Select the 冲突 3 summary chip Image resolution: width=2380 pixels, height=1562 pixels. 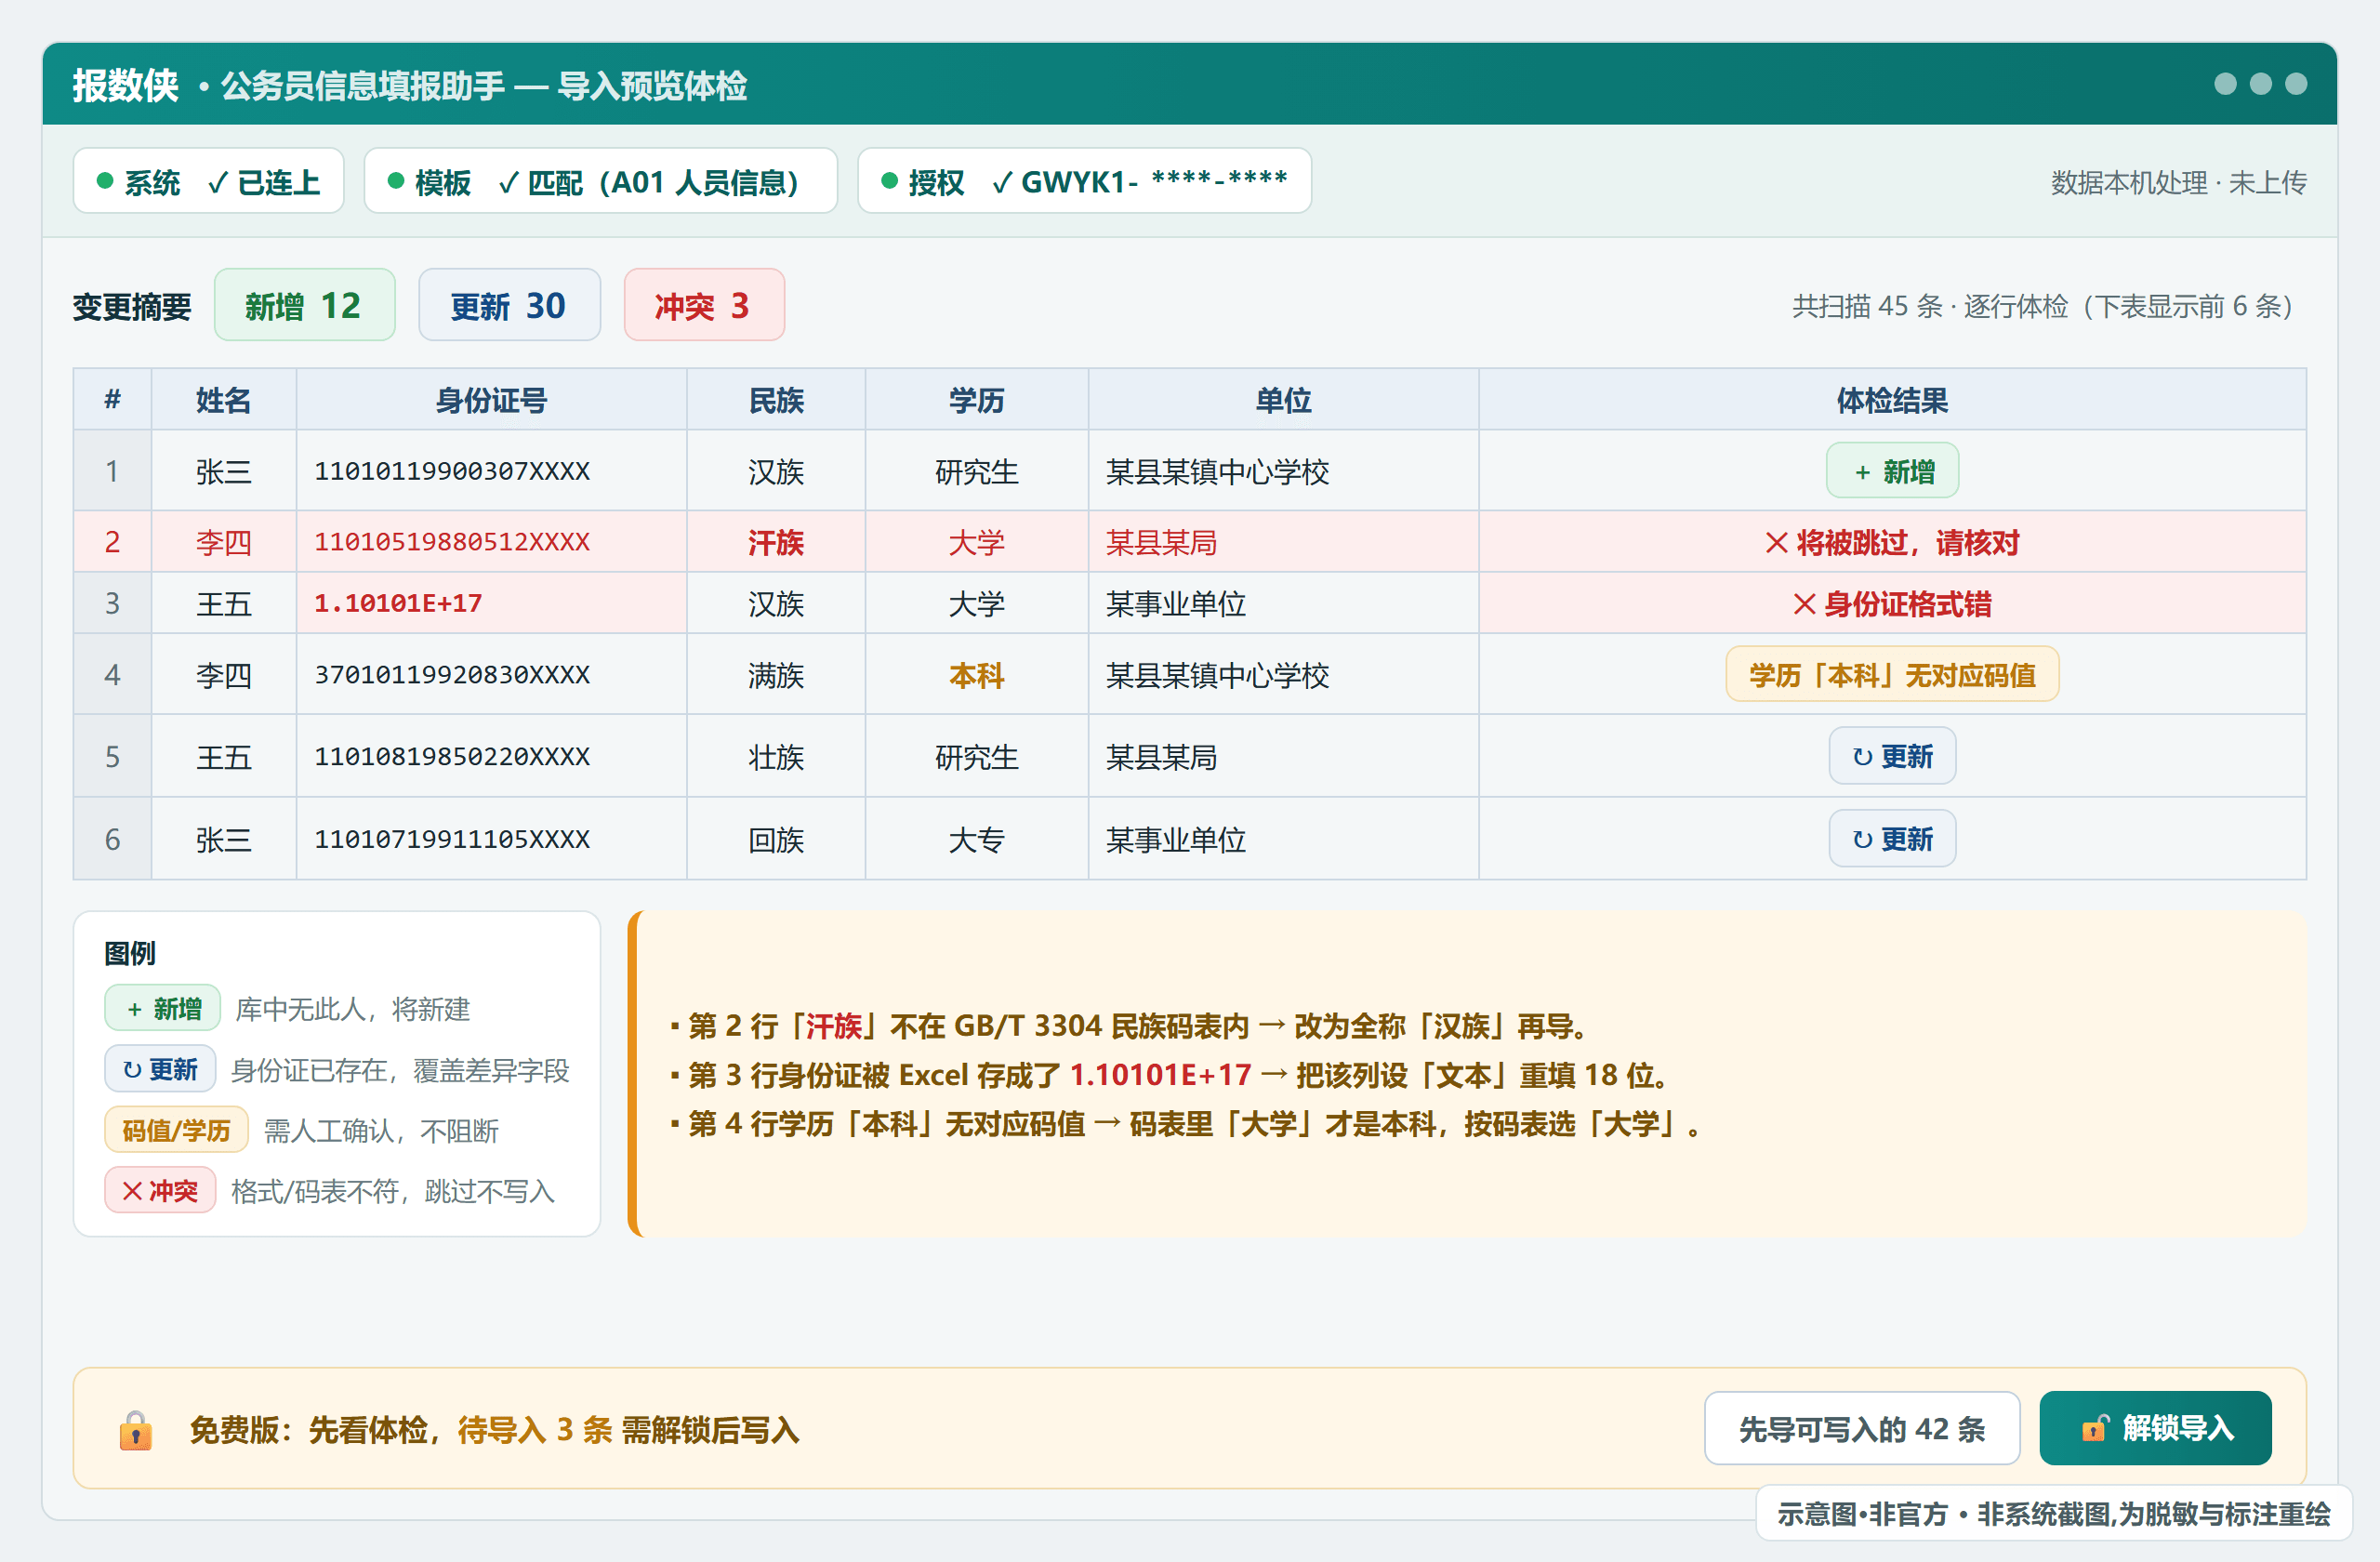click(x=704, y=305)
